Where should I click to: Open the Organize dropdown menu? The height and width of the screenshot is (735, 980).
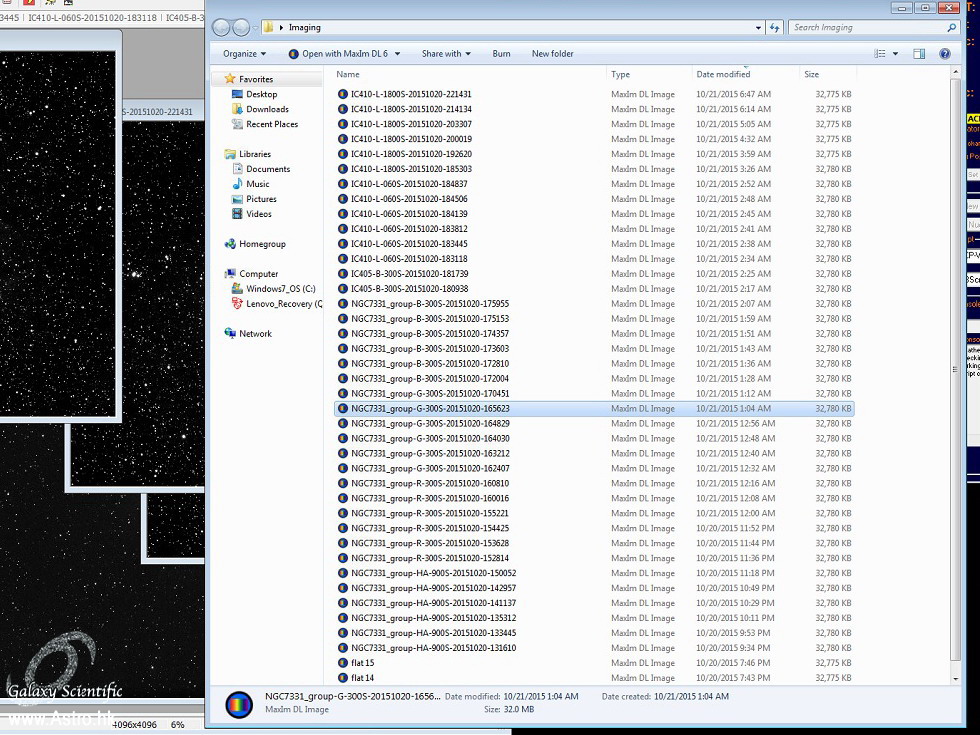(244, 54)
